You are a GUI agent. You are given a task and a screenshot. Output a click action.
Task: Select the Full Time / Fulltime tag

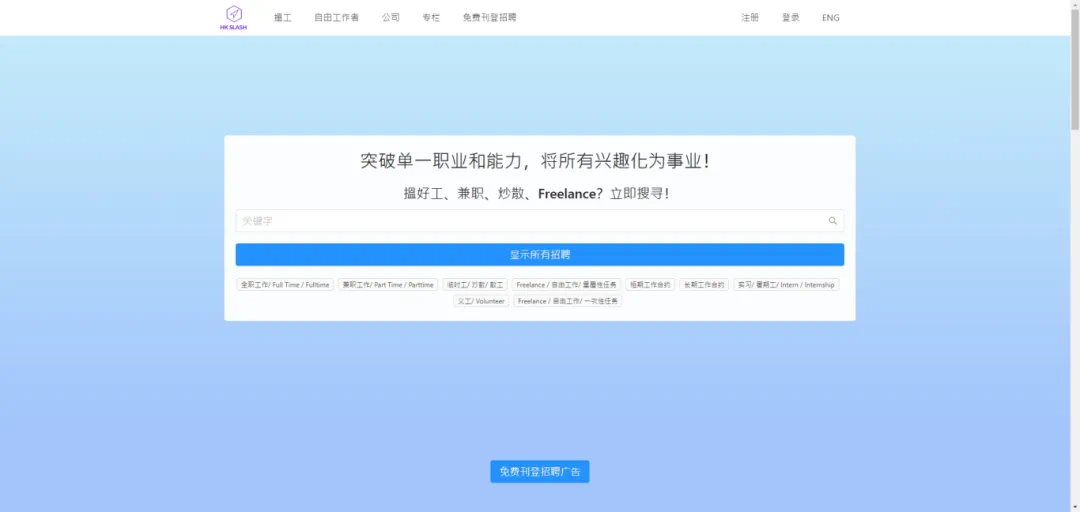[285, 285]
